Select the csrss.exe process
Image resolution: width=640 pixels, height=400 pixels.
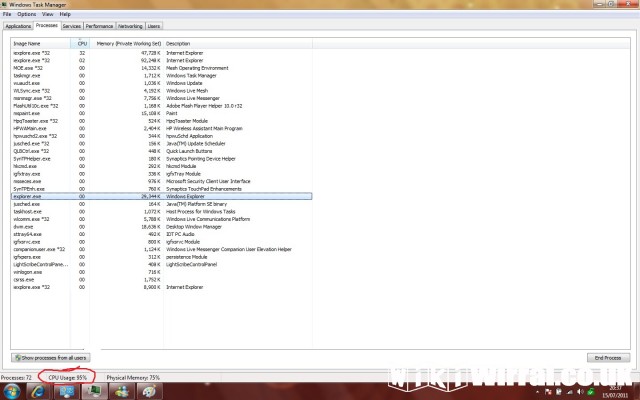162,280
